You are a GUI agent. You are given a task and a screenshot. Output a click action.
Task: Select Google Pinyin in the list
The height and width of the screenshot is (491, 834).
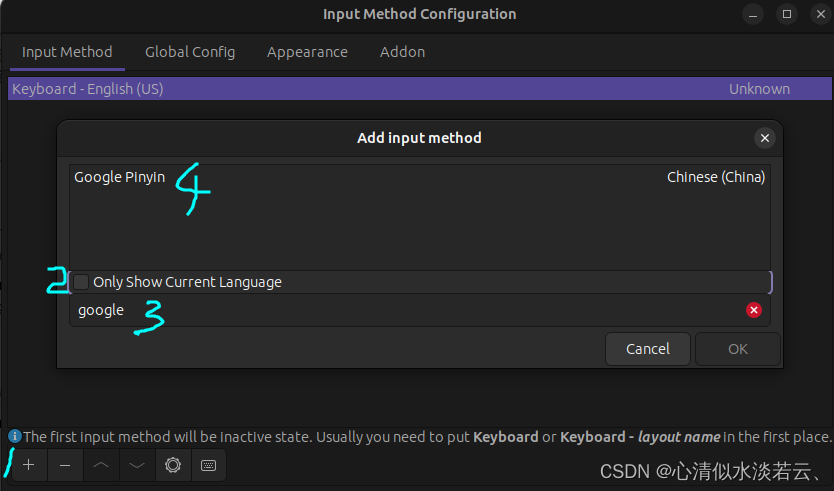tap(420, 177)
